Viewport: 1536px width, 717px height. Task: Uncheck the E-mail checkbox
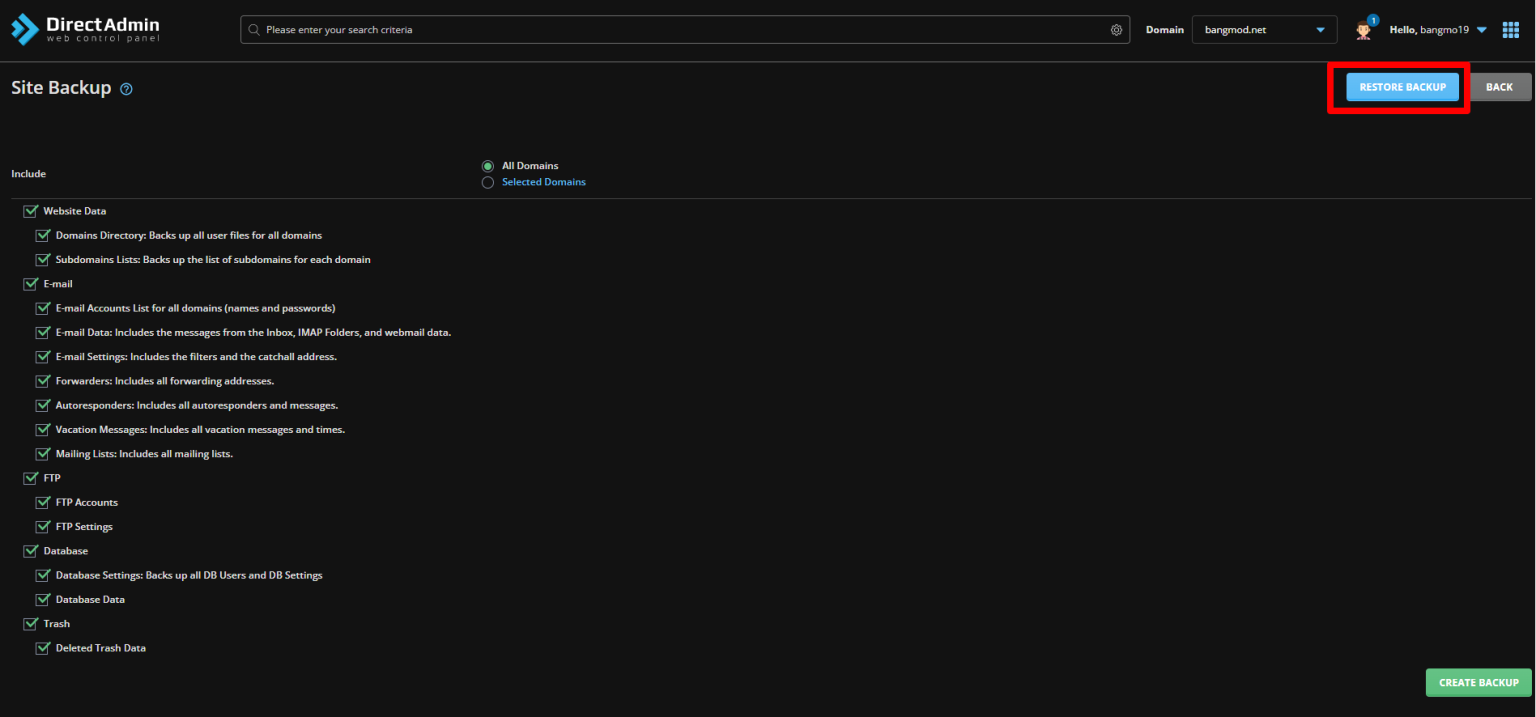29,283
